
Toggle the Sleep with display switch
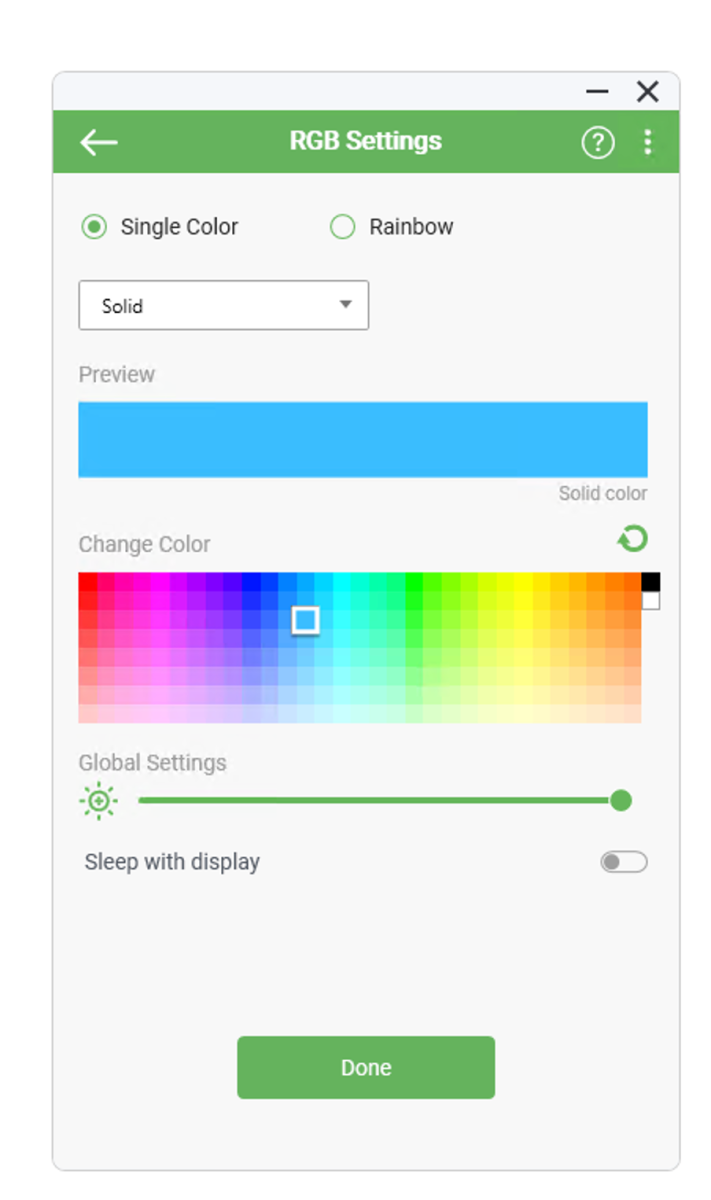coord(624,862)
